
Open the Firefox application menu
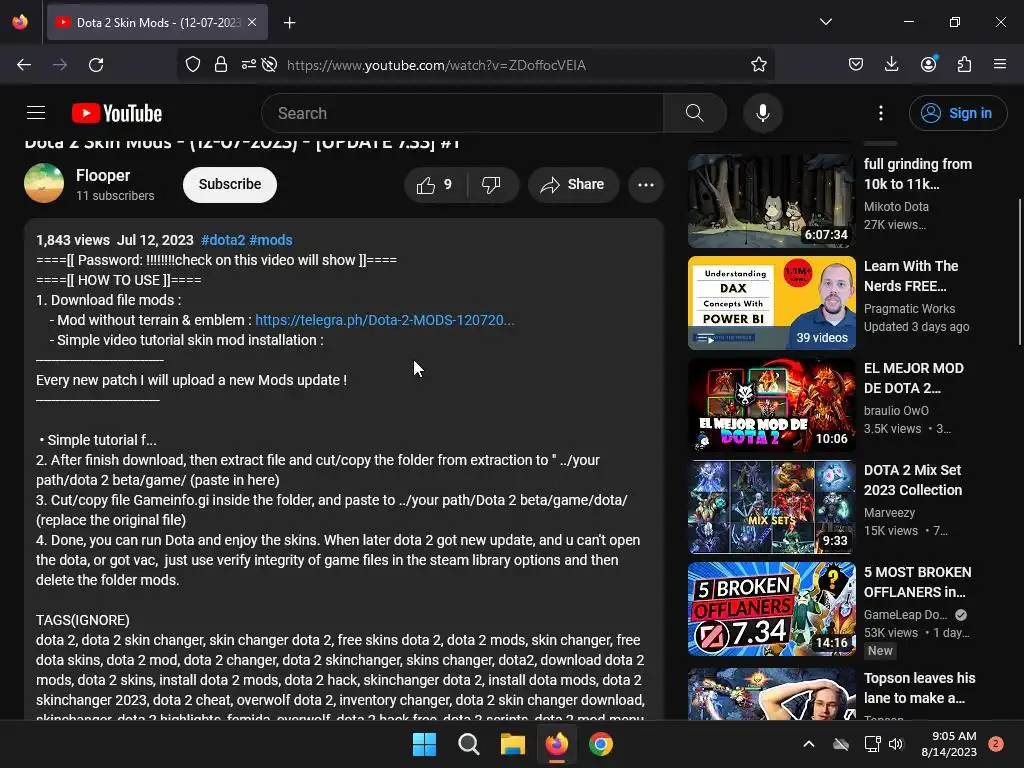coord(1000,65)
